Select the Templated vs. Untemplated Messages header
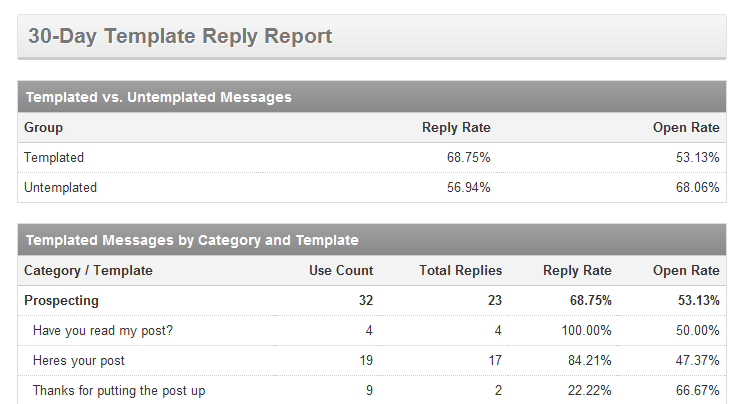The height and width of the screenshot is (404, 736). pos(158,97)
